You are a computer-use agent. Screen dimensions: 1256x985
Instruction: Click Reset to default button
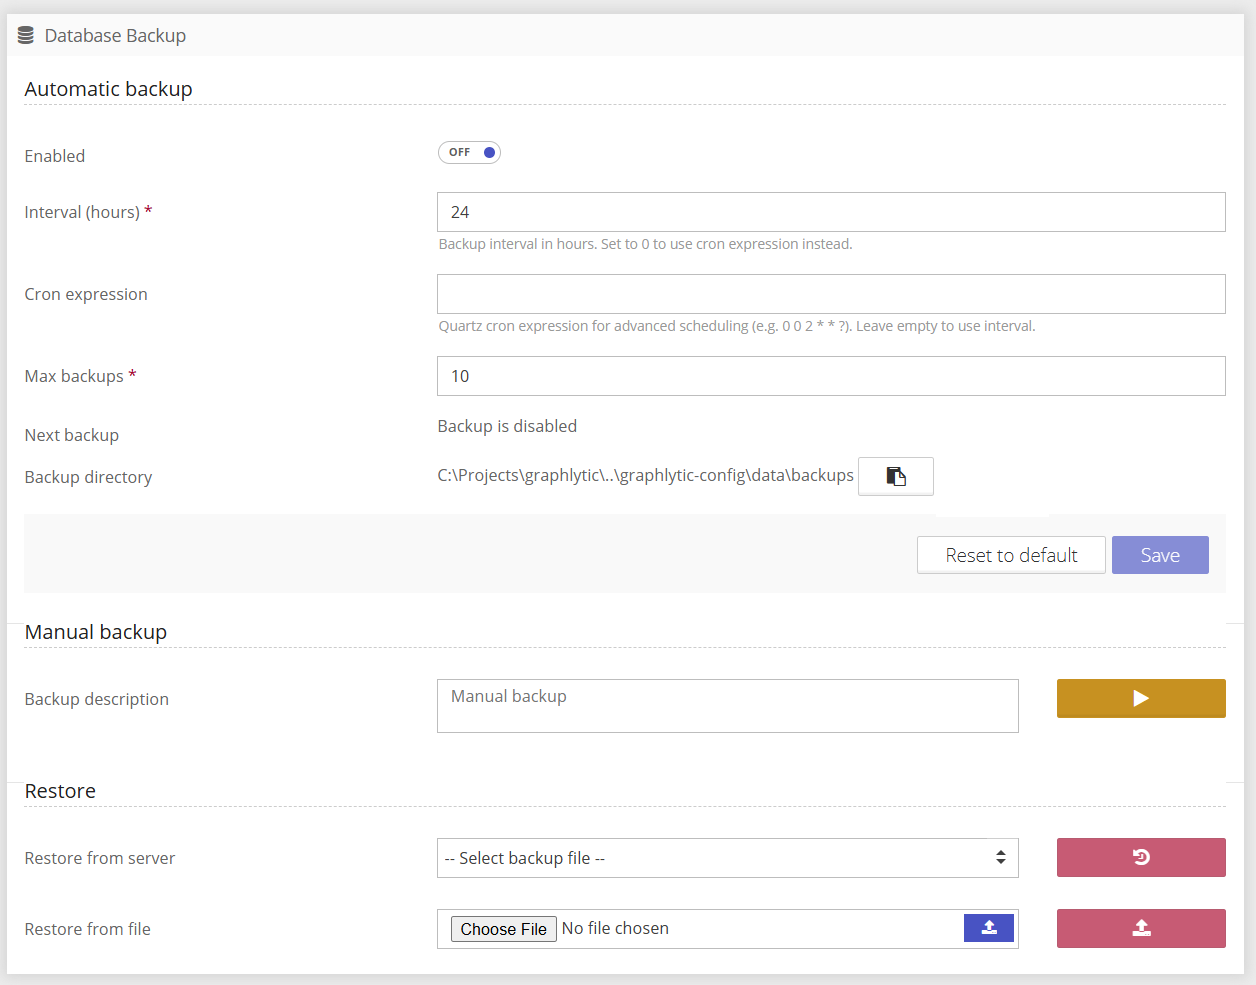pos(1011,555)
